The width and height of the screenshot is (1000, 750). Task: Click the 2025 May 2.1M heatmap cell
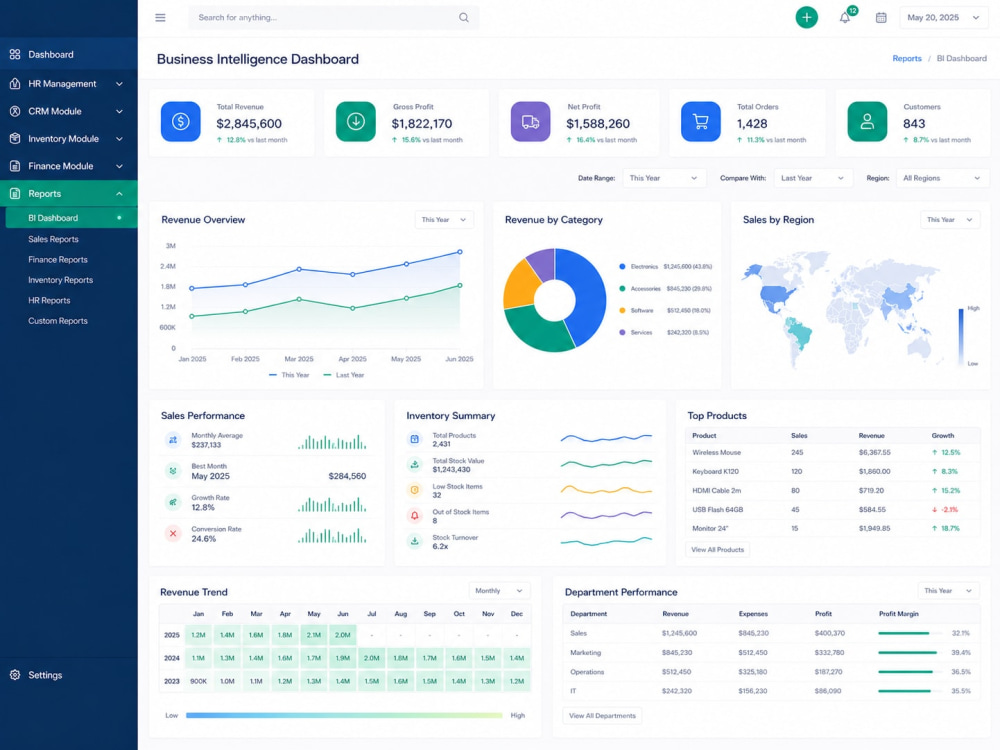coord(314,635)
